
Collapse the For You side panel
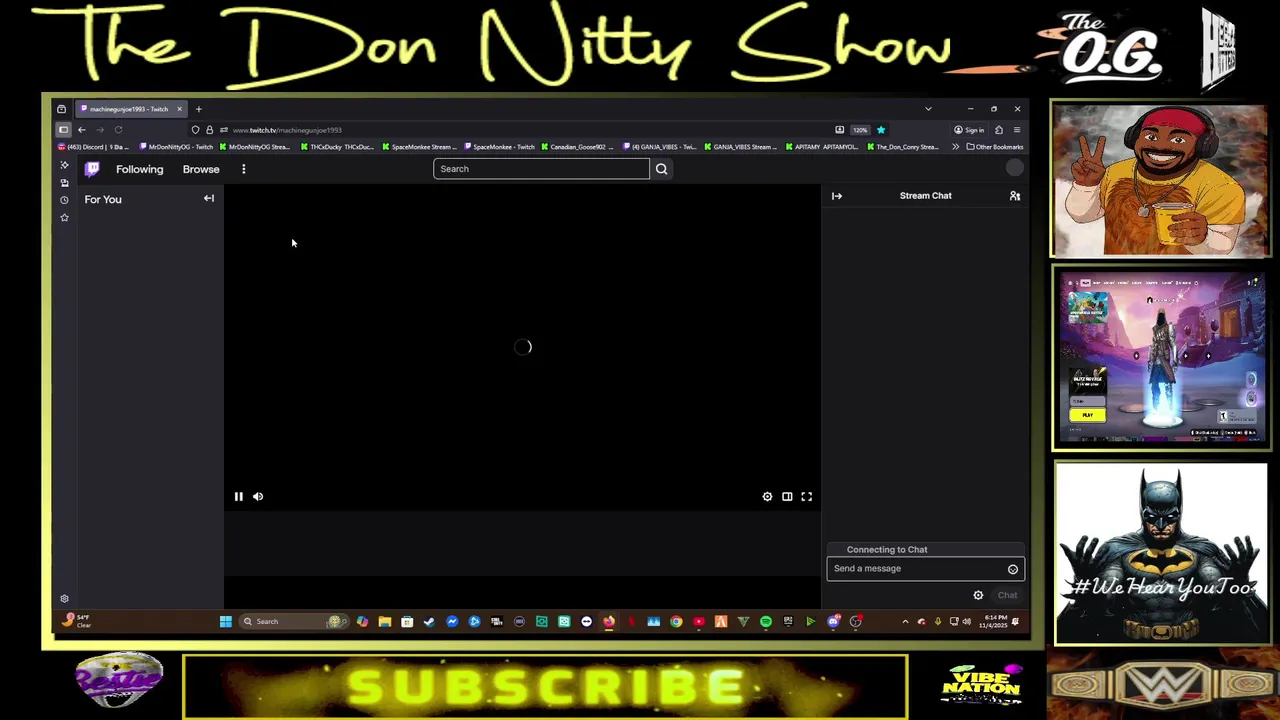209,198
